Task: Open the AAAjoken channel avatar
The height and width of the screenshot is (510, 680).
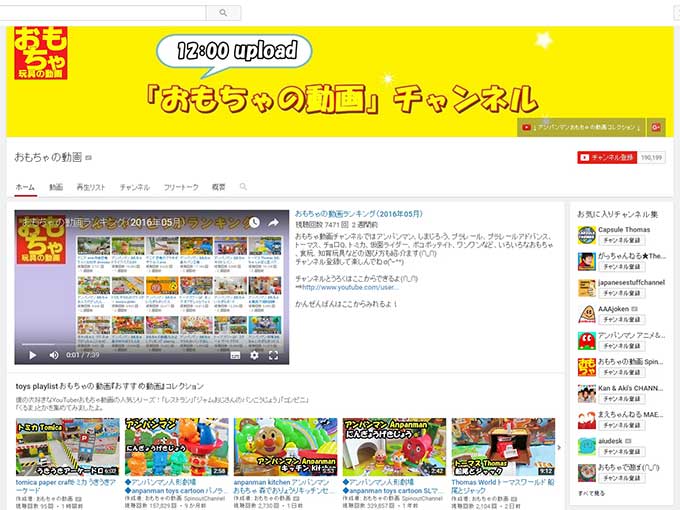Action: (x=587, y=314)
